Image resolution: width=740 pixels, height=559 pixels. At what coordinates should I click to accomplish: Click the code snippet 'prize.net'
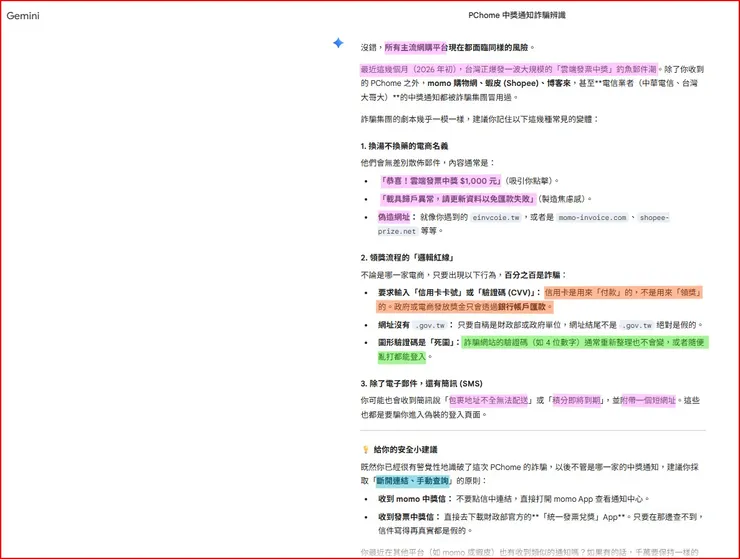pos(397,231)
